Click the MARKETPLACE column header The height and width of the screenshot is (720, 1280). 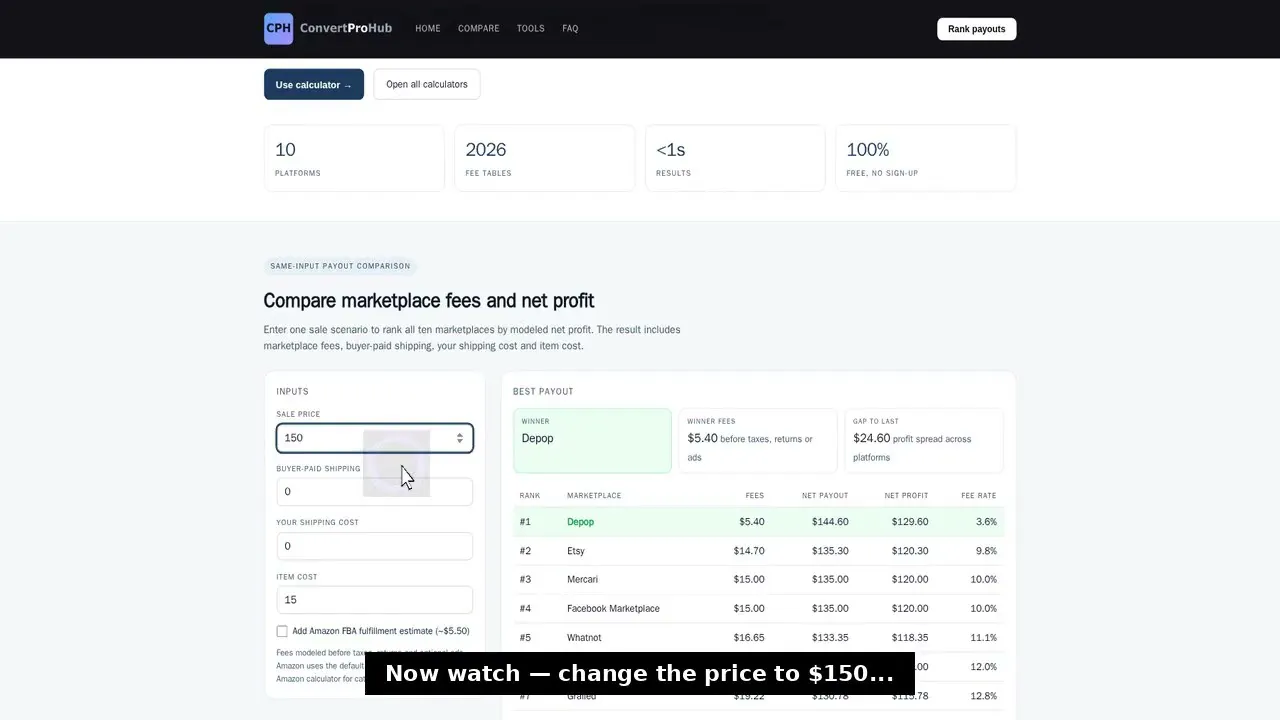point(594,496)
